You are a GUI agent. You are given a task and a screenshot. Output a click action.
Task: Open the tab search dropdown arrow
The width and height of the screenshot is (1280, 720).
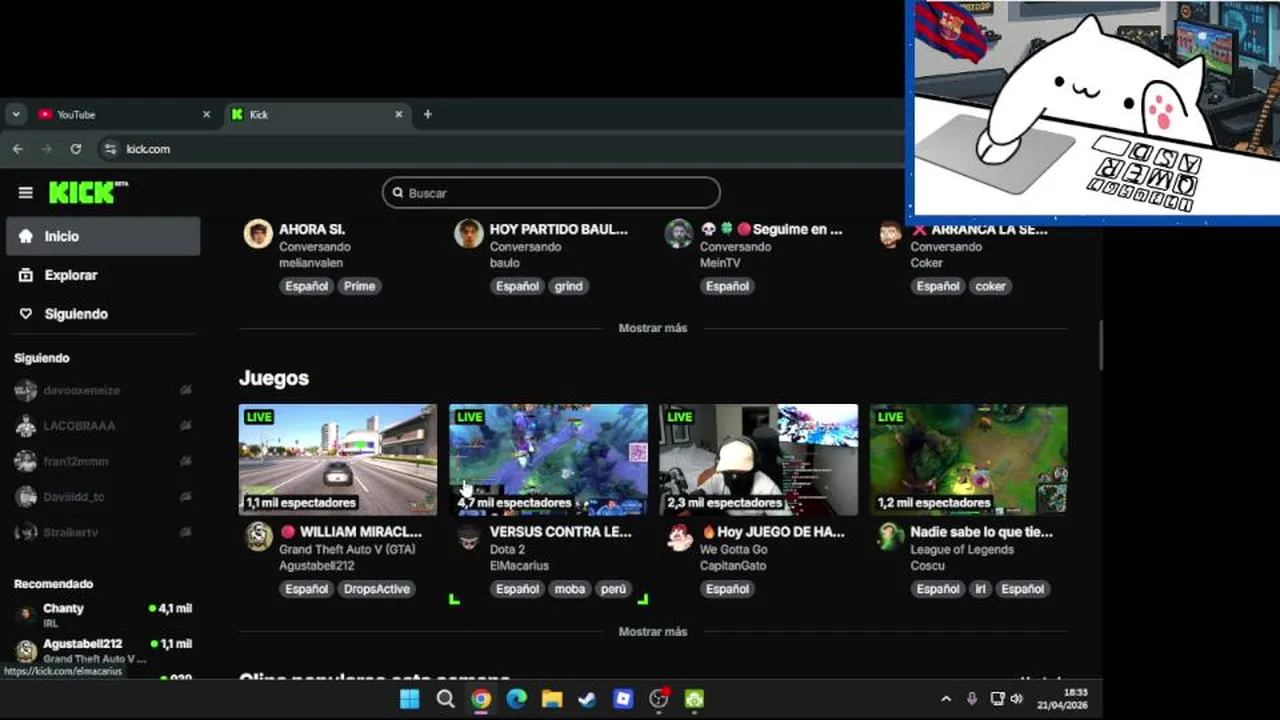coord(15,114)
